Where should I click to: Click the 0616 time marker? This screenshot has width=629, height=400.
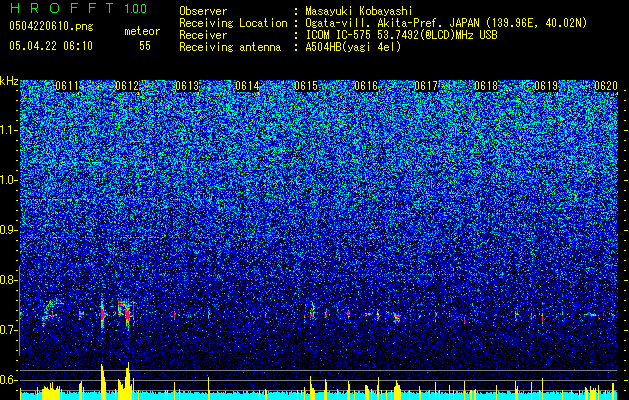pos(366,86)
